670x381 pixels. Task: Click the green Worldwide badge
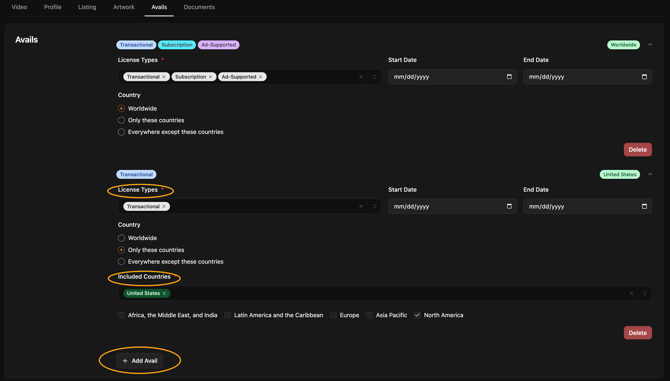click(623, 45)
